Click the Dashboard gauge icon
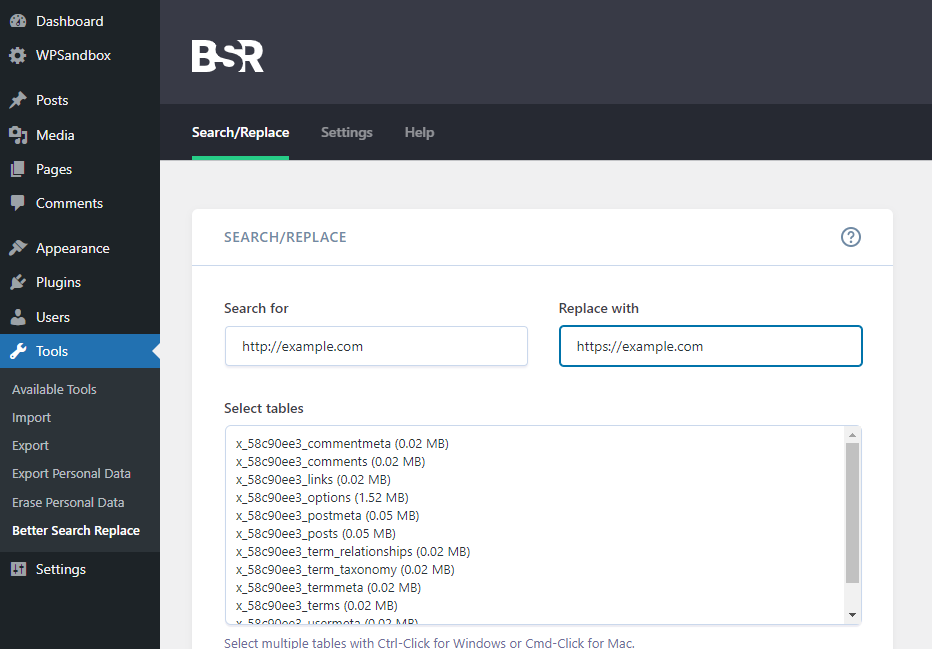Image resolution: width=932 pixels, height=649 pixels. point(18,21)
